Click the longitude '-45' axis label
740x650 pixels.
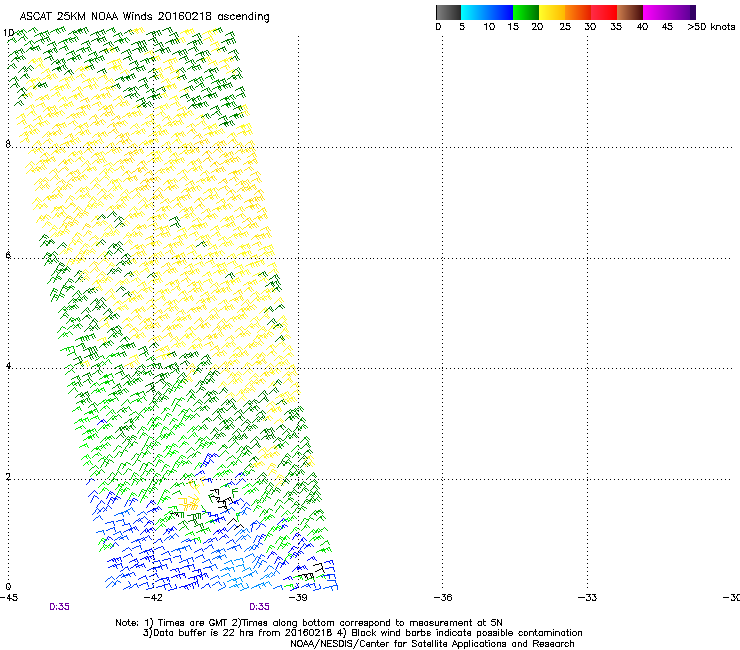click(x=9, y=598)
